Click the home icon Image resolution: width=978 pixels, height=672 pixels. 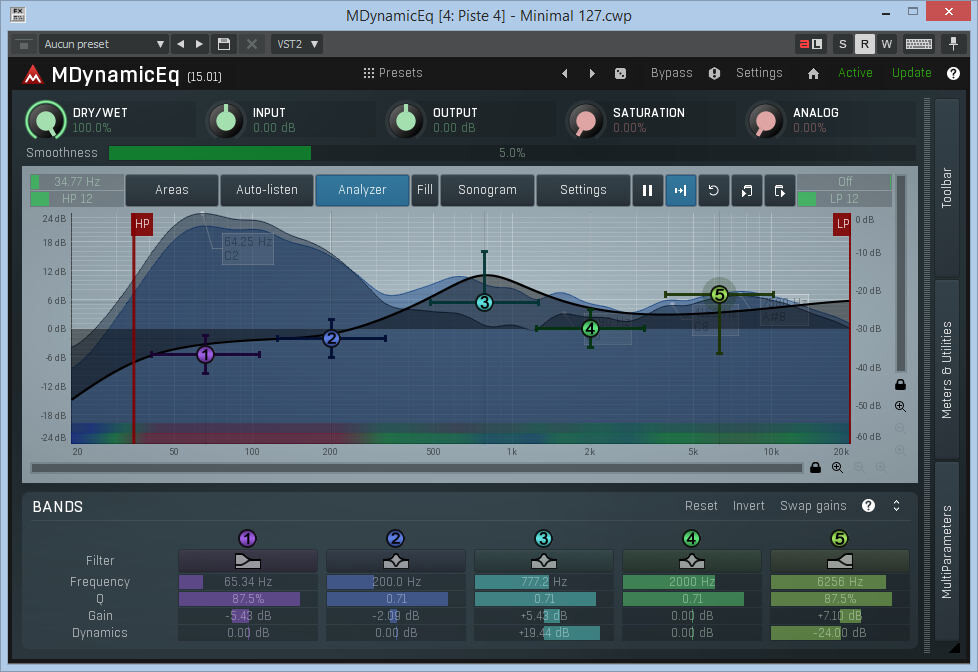[x=813, y=74]
